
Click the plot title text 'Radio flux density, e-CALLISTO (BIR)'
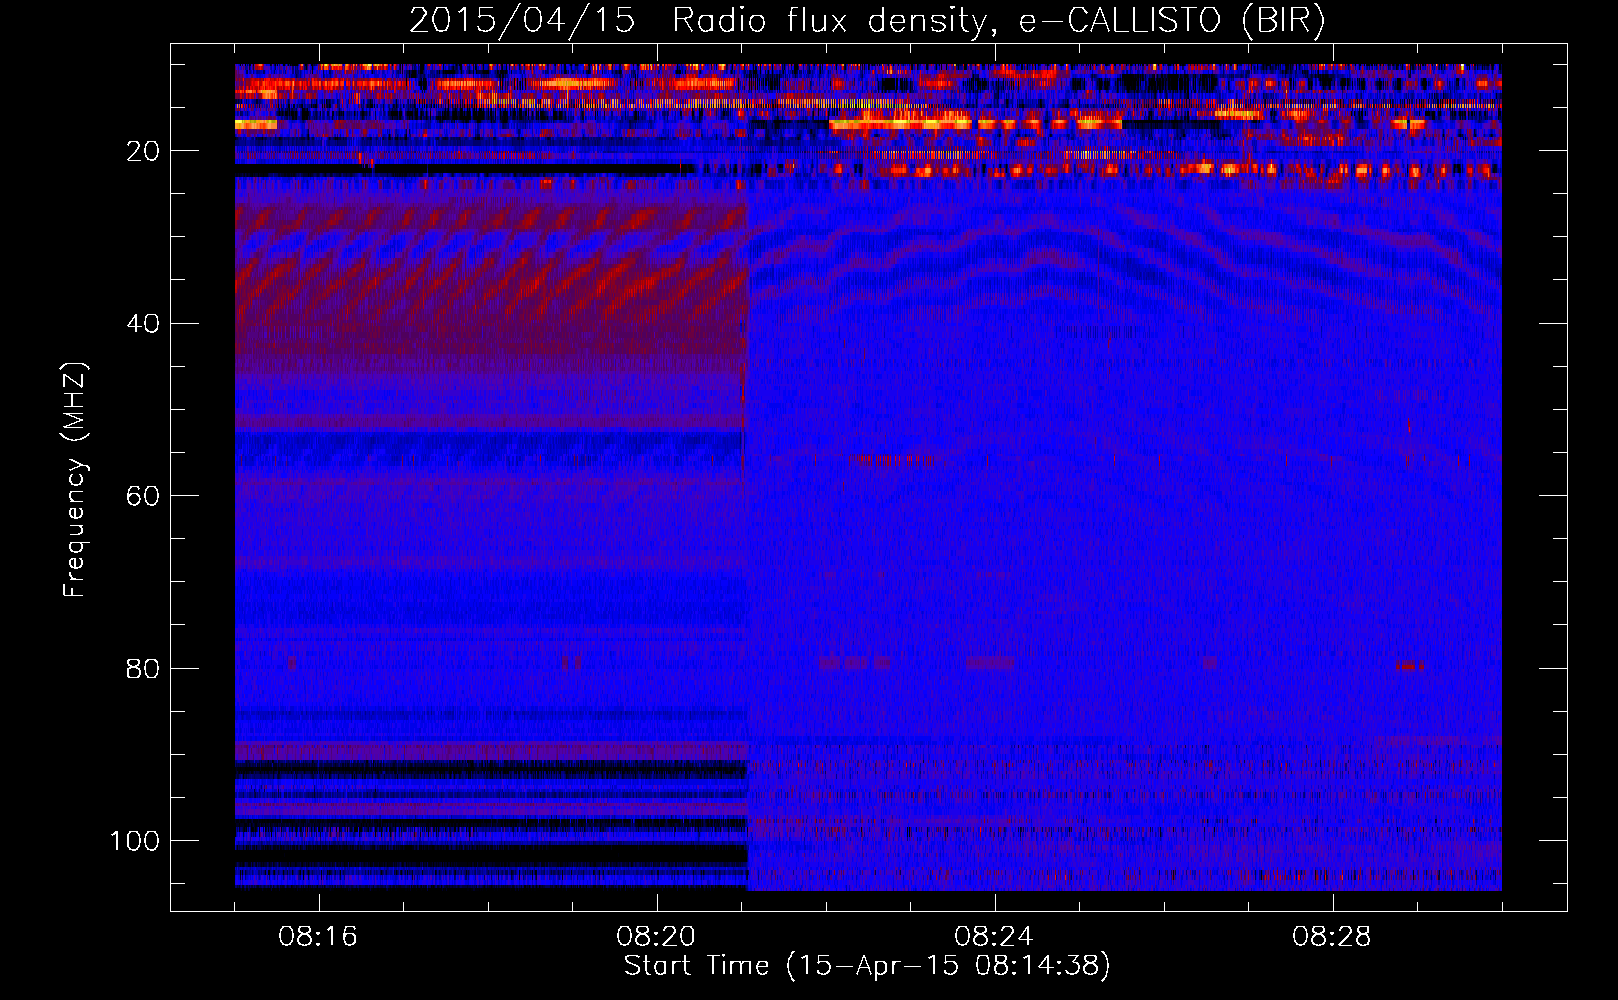(998, 21)
